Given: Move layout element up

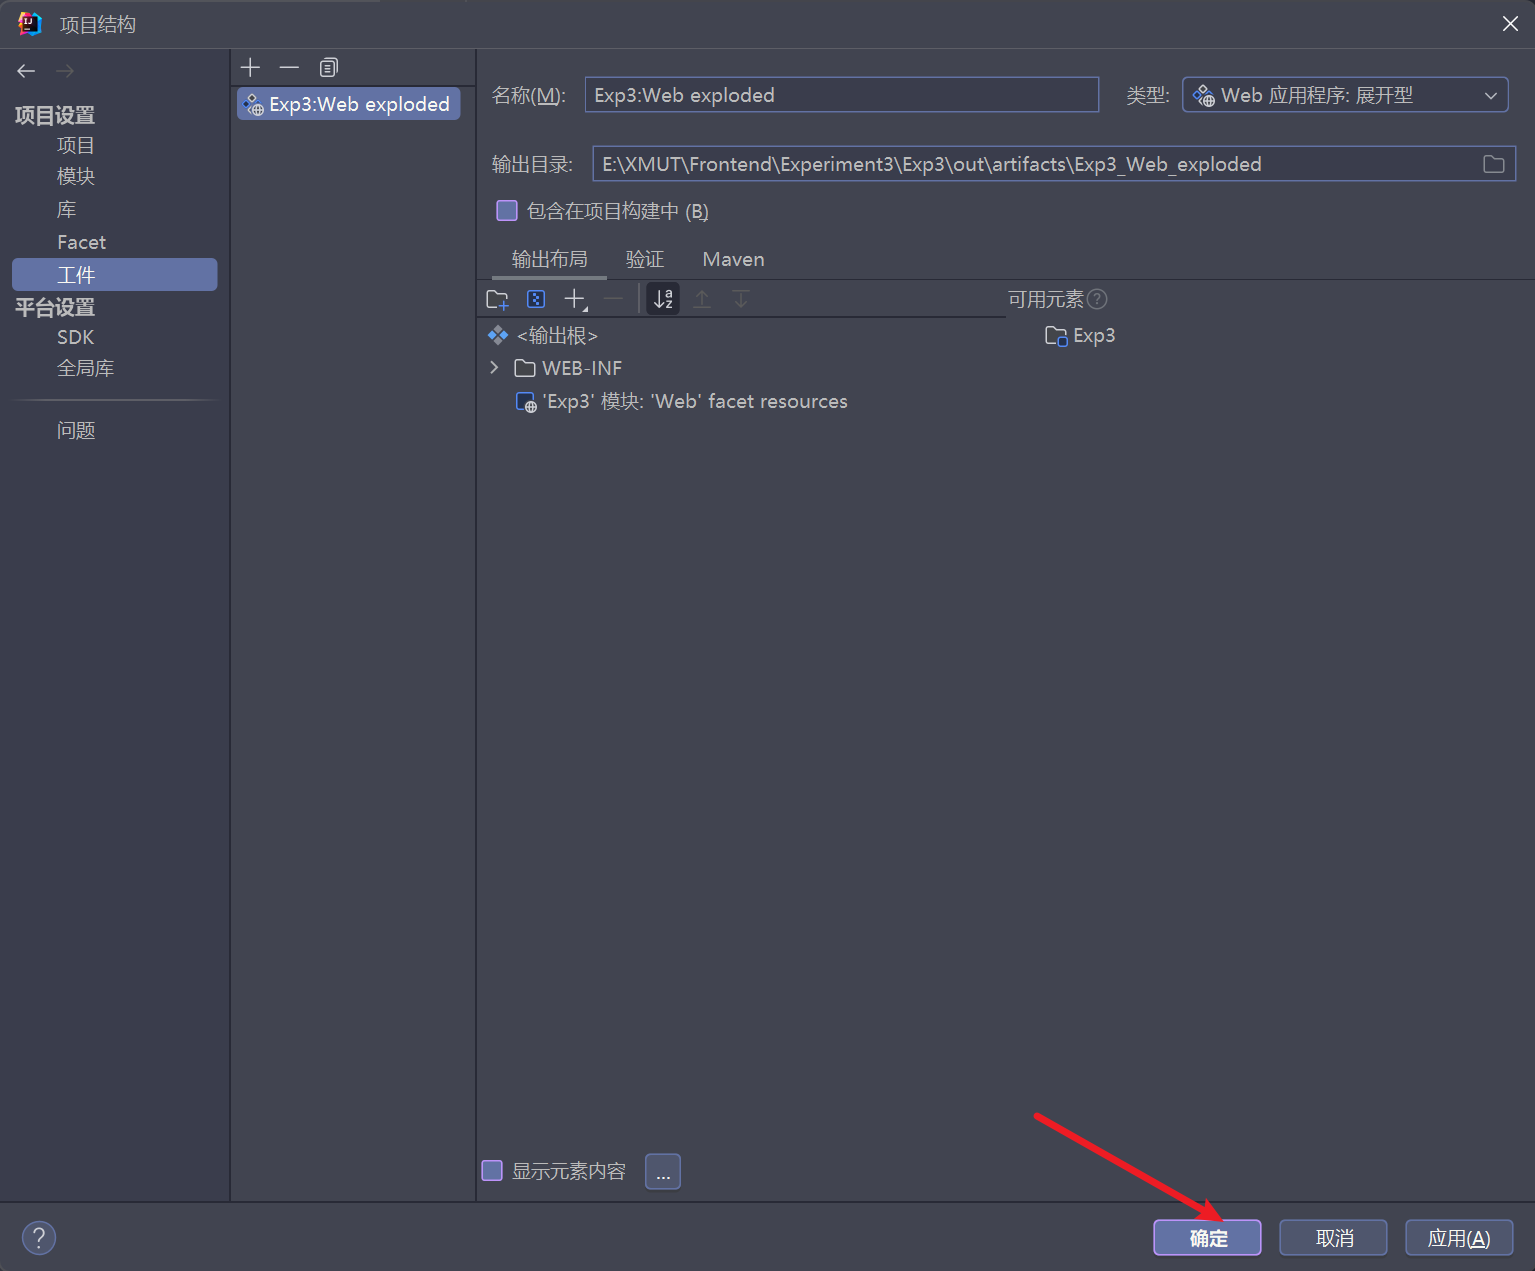Looking at the screenshot, I should tap(702, 299).
